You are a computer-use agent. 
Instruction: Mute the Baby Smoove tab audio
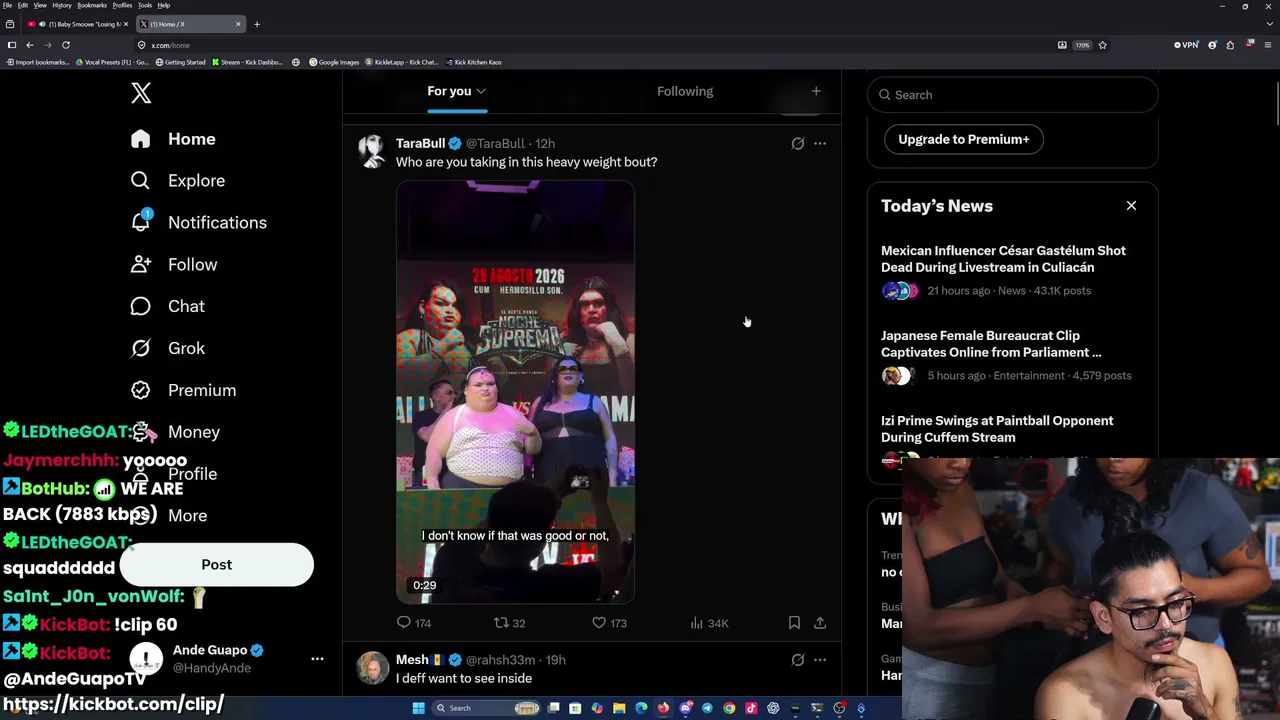tap(42, 24)
